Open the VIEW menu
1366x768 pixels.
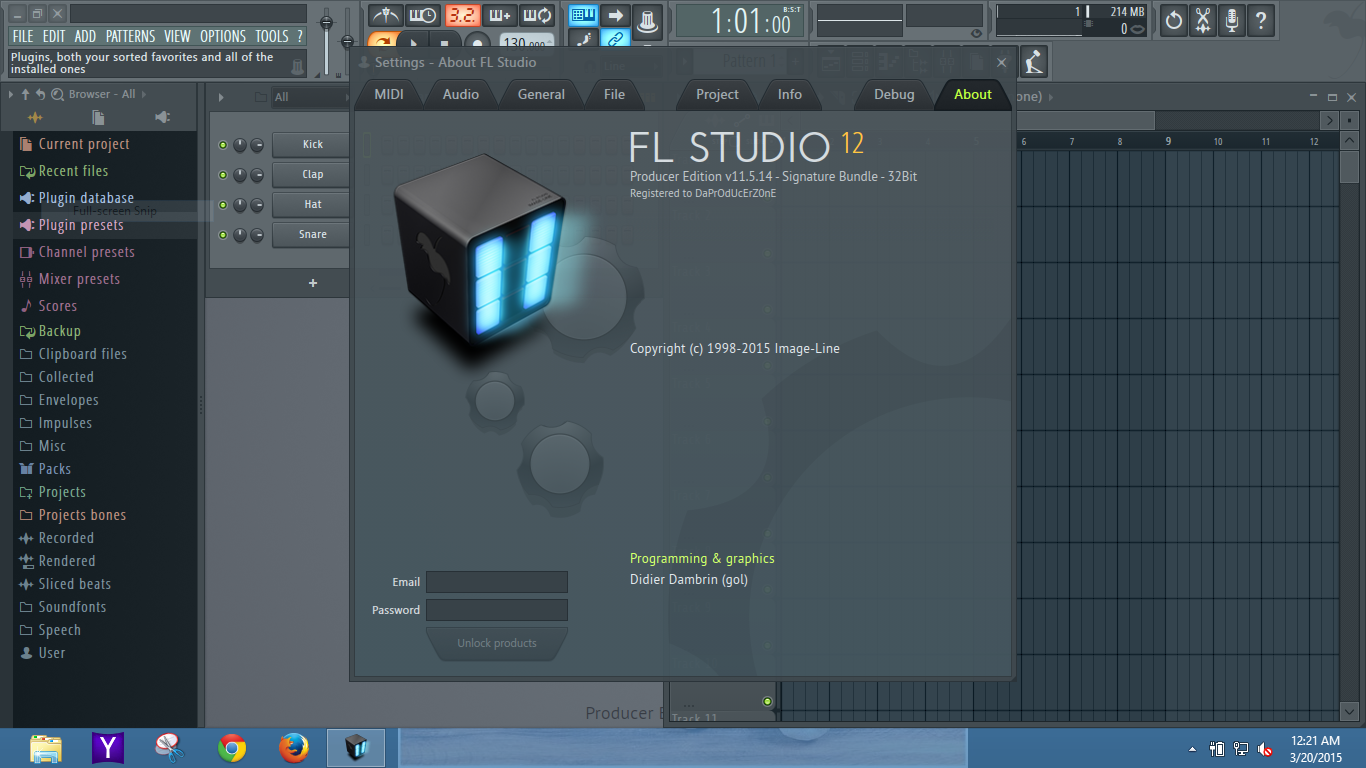177,36
